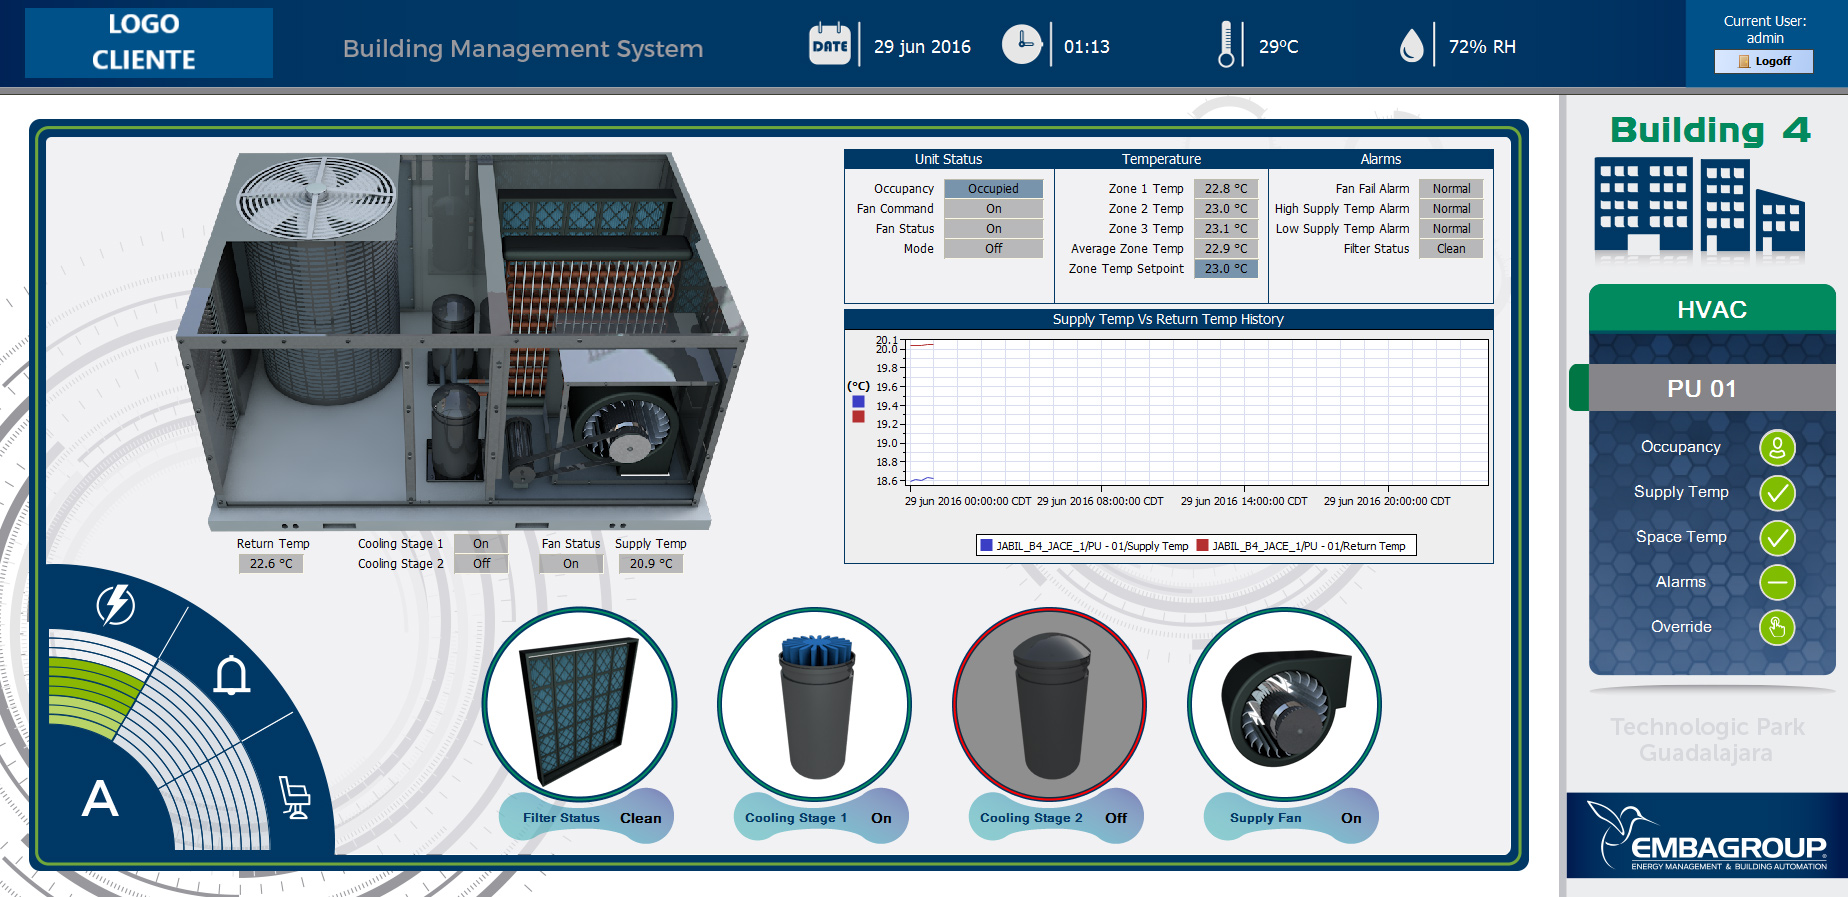Click the Building 4 heading
Viewport: 1848px width, 897px height.
[1710, 130]
